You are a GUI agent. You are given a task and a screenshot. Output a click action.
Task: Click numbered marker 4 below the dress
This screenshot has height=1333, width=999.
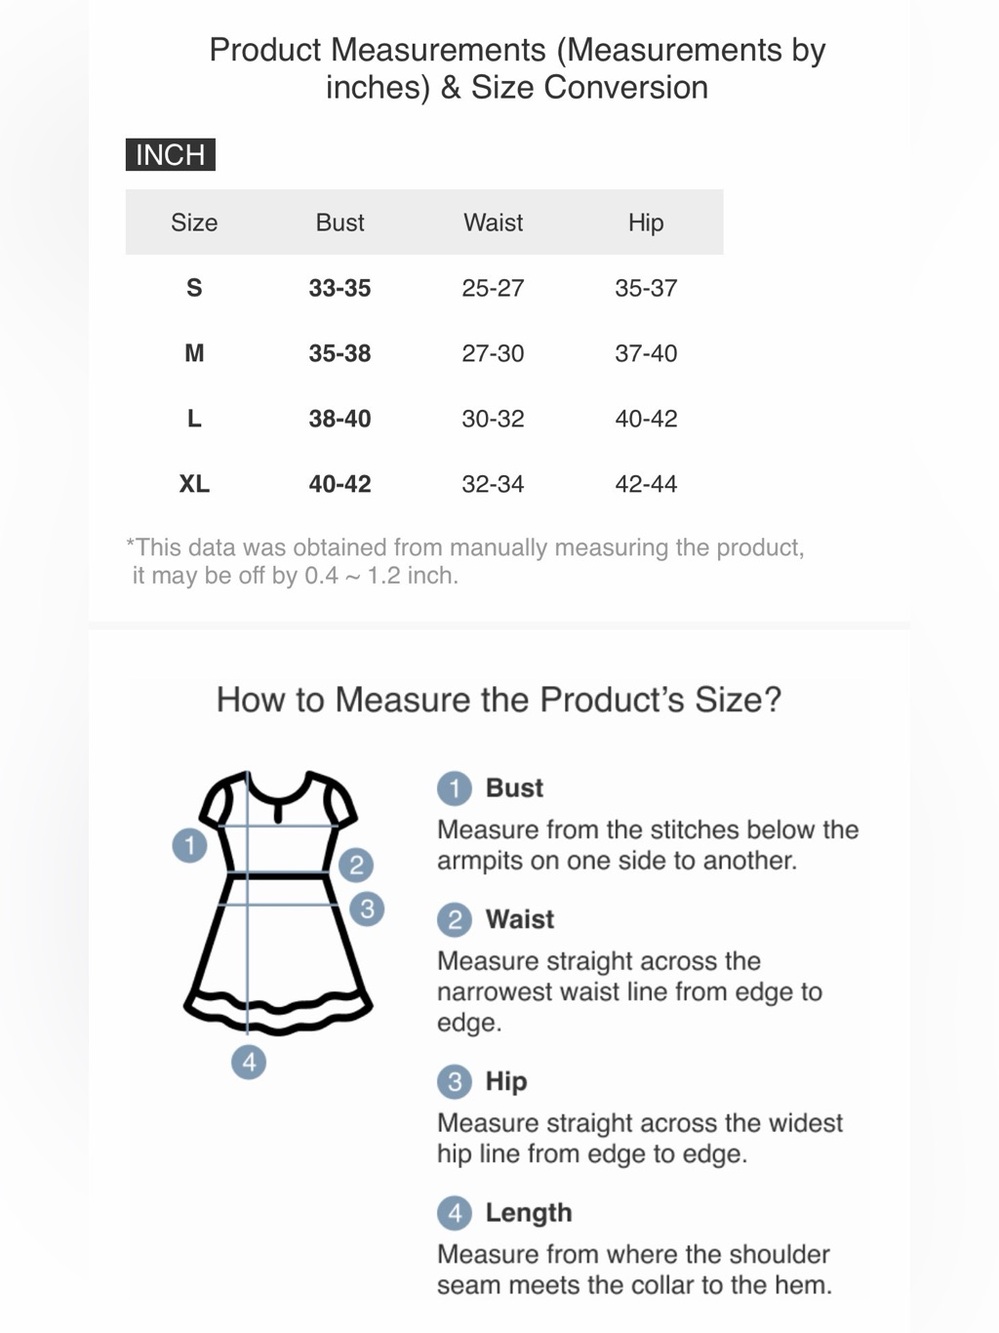(249, 1061)
